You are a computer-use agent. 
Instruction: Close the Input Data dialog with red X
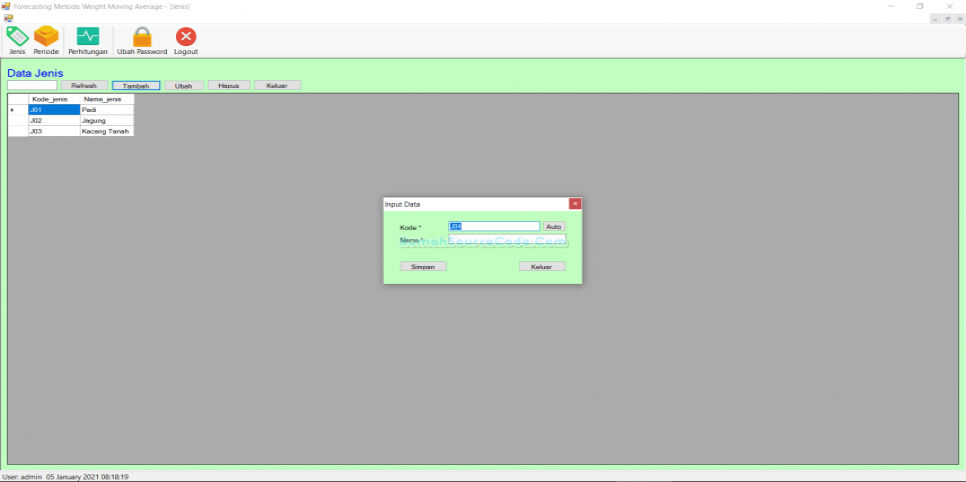tap(575, 204)
